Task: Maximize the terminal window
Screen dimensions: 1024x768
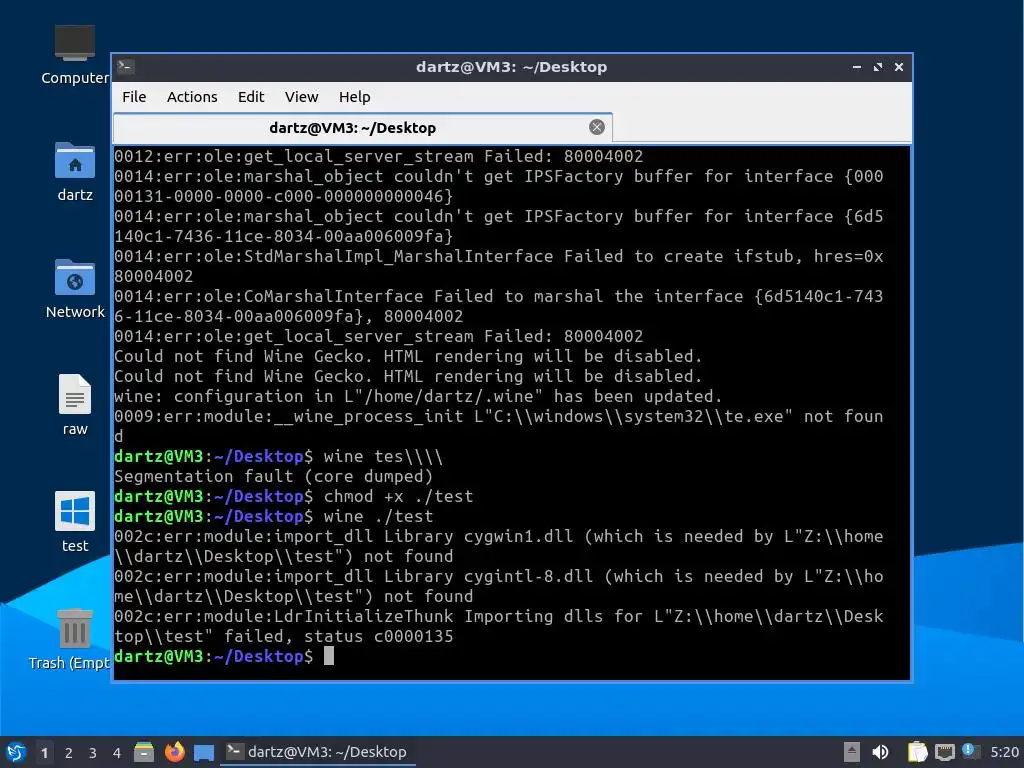Action: tap(878, 67)
